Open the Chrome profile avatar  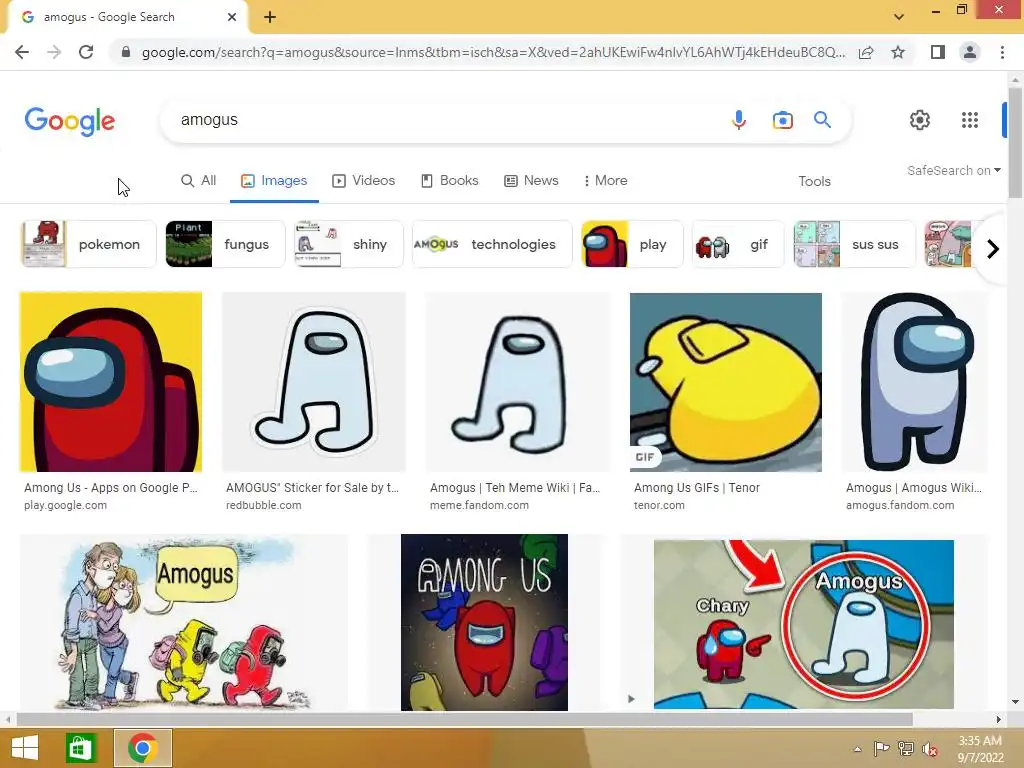tap(970, 52)
